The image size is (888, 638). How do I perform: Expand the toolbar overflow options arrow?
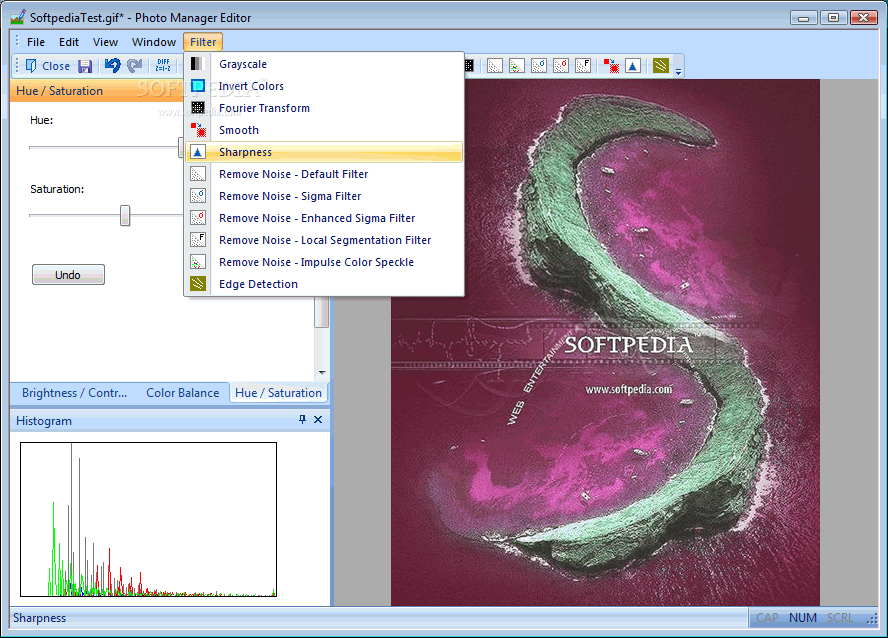[678, 71]
